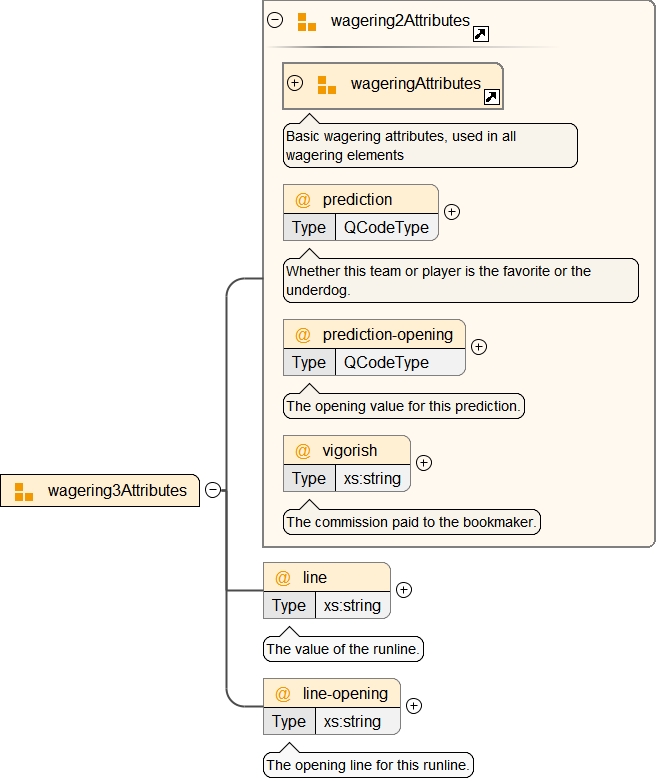Select the wagering3Attributes label

[117, 491]
